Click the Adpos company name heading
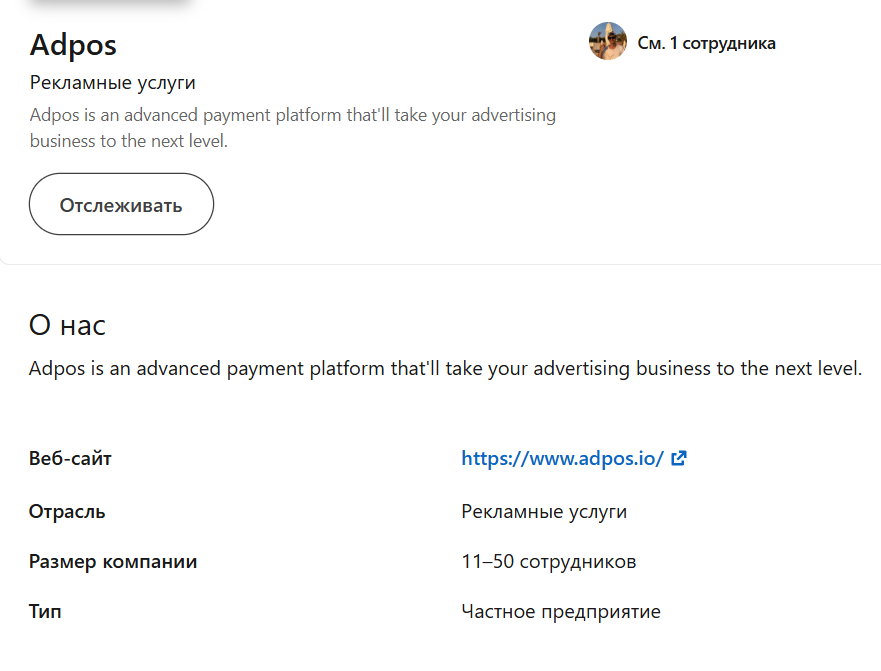This screenshot has height=671, width=881. coord(73,45)
